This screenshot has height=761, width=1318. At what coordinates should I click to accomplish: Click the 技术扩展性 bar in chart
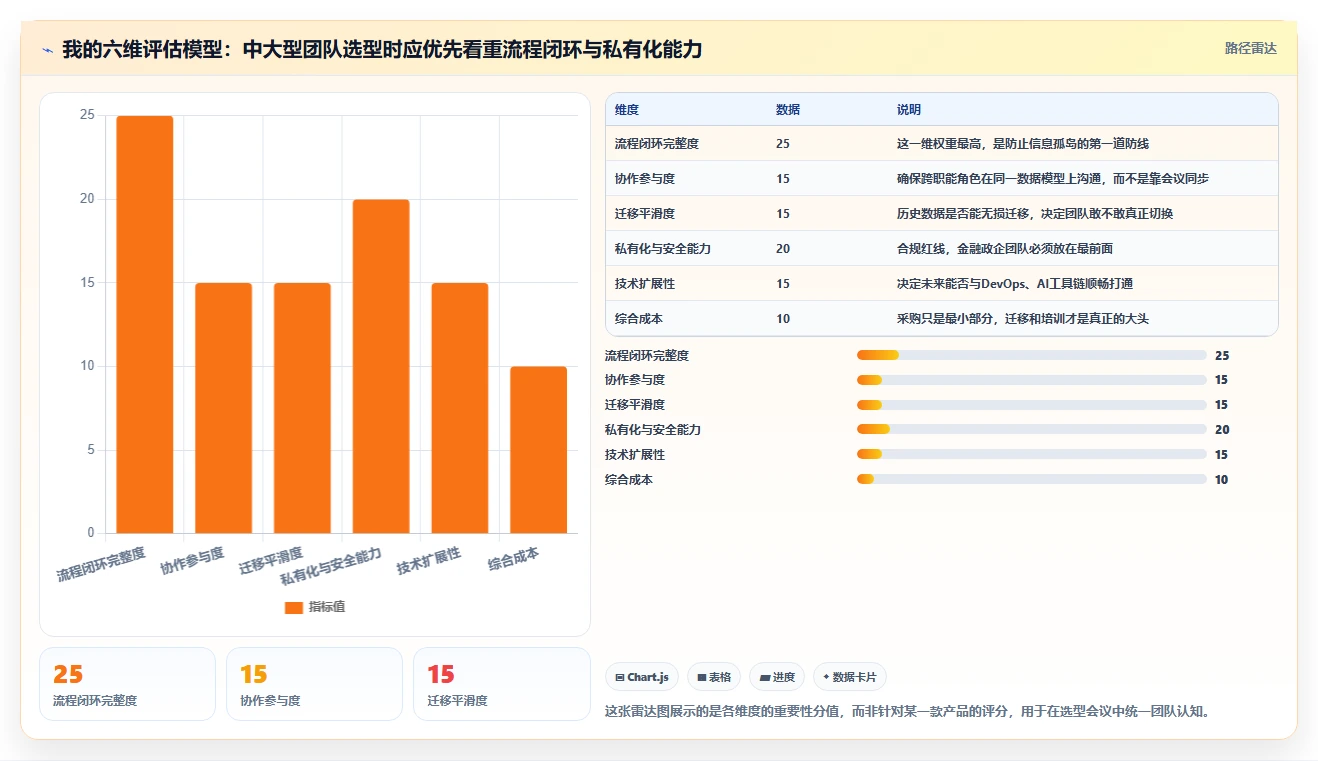pyautogui.click(x=460, y=408)
